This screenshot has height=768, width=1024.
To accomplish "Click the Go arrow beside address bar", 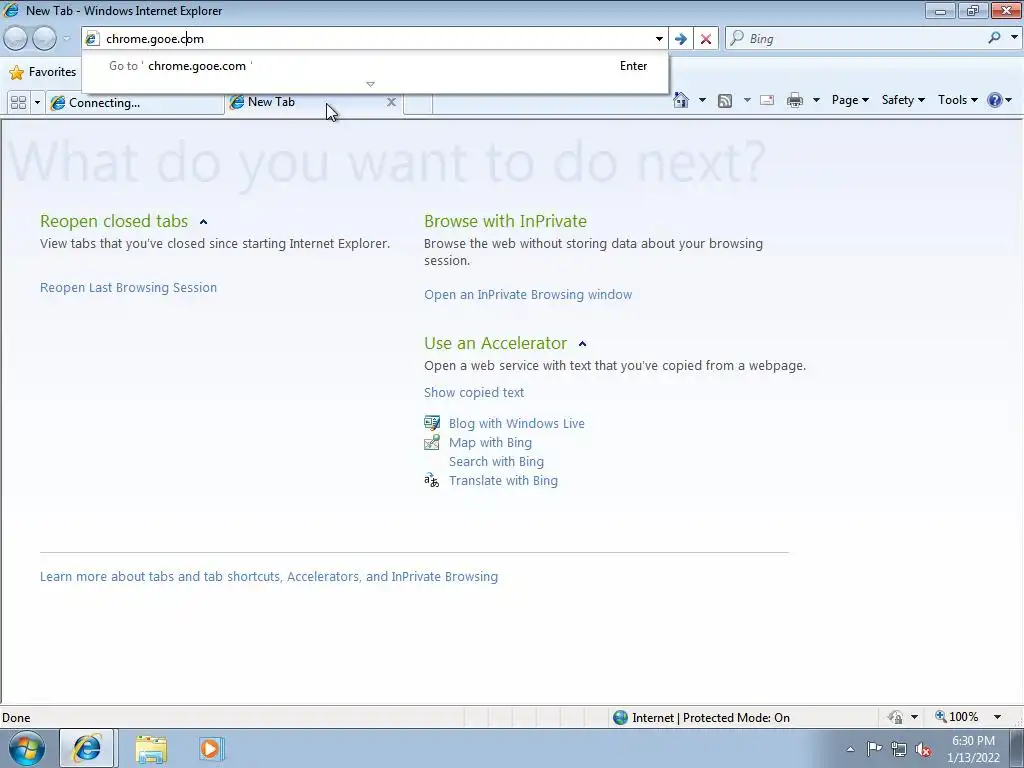I will tap(680, 39).
